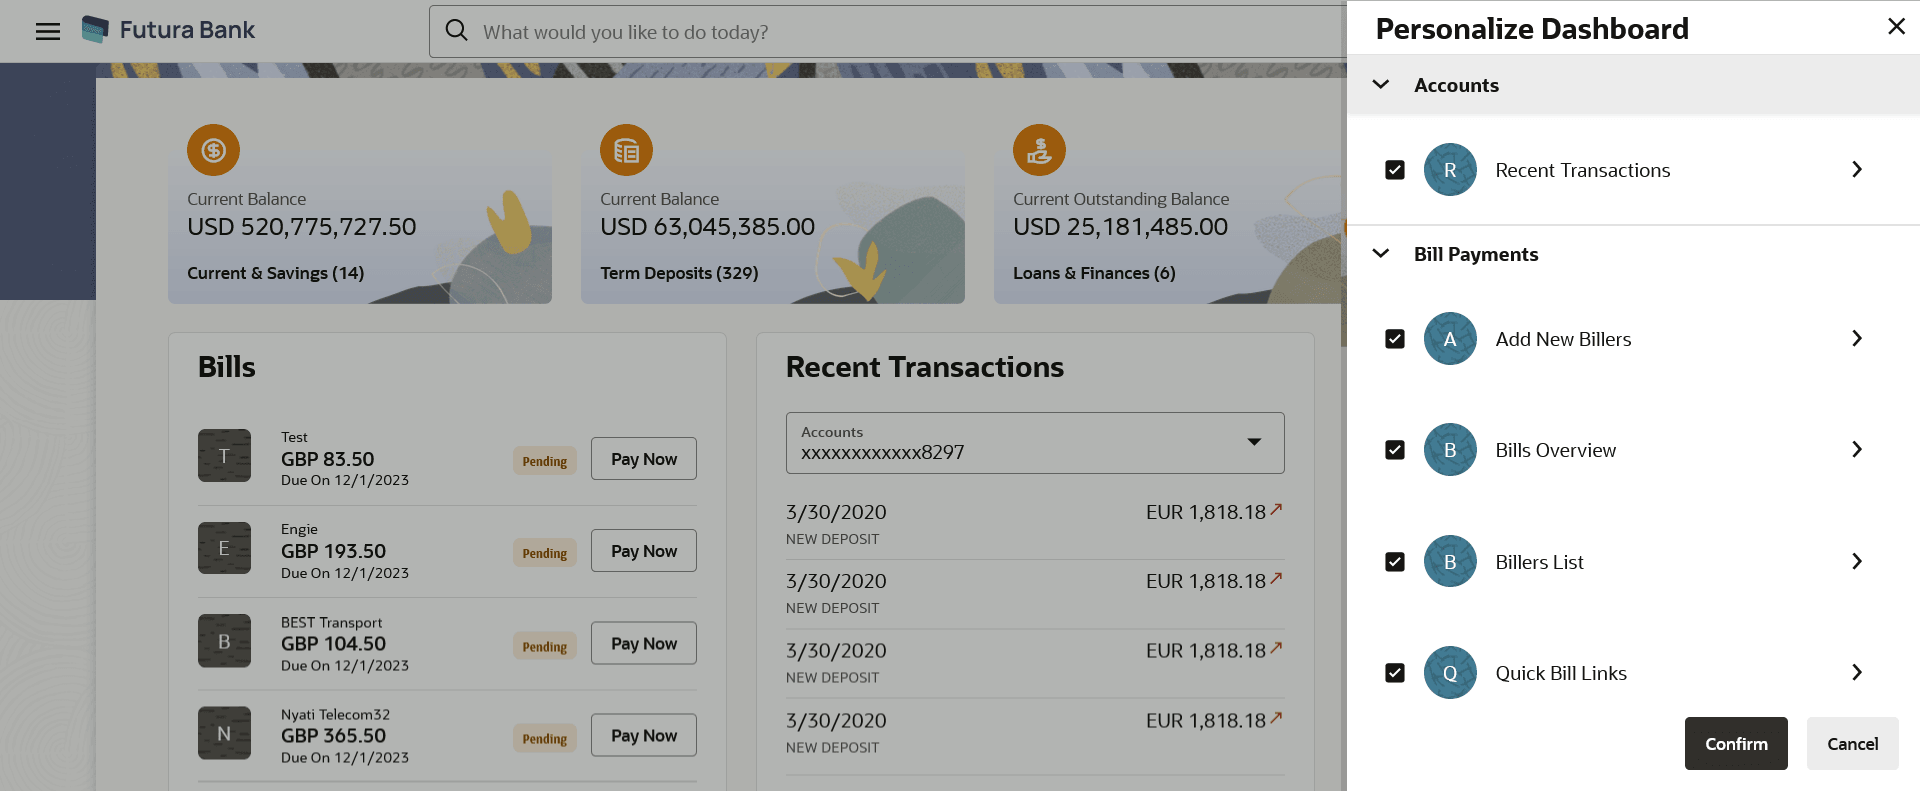Click the Quick Bill Links avatar icon
The height and width of the screenshot is (791, 1920).
(1450, 673)
